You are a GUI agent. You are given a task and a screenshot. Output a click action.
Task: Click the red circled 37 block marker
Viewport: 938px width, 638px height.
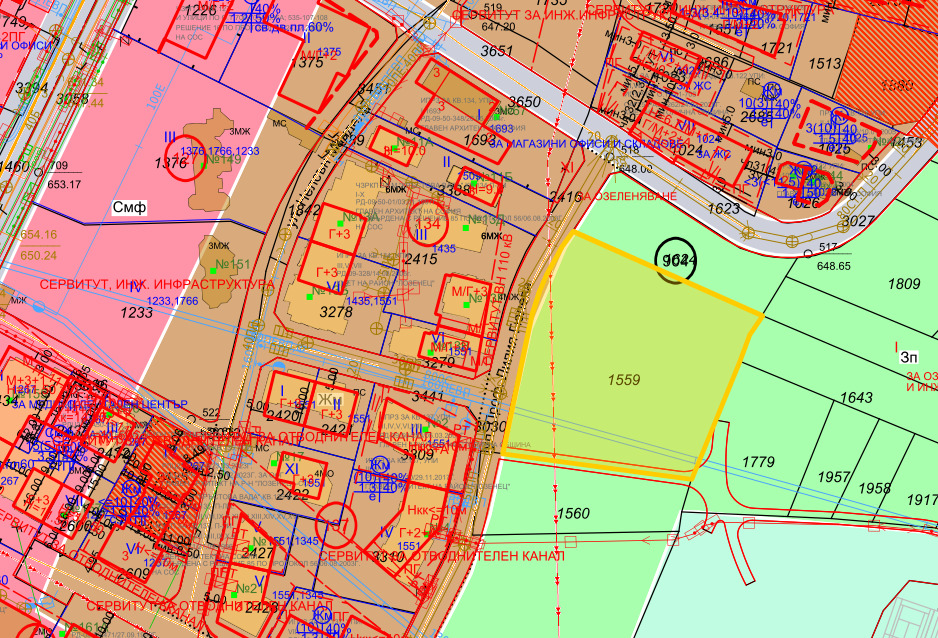click(x=336, y=525)
